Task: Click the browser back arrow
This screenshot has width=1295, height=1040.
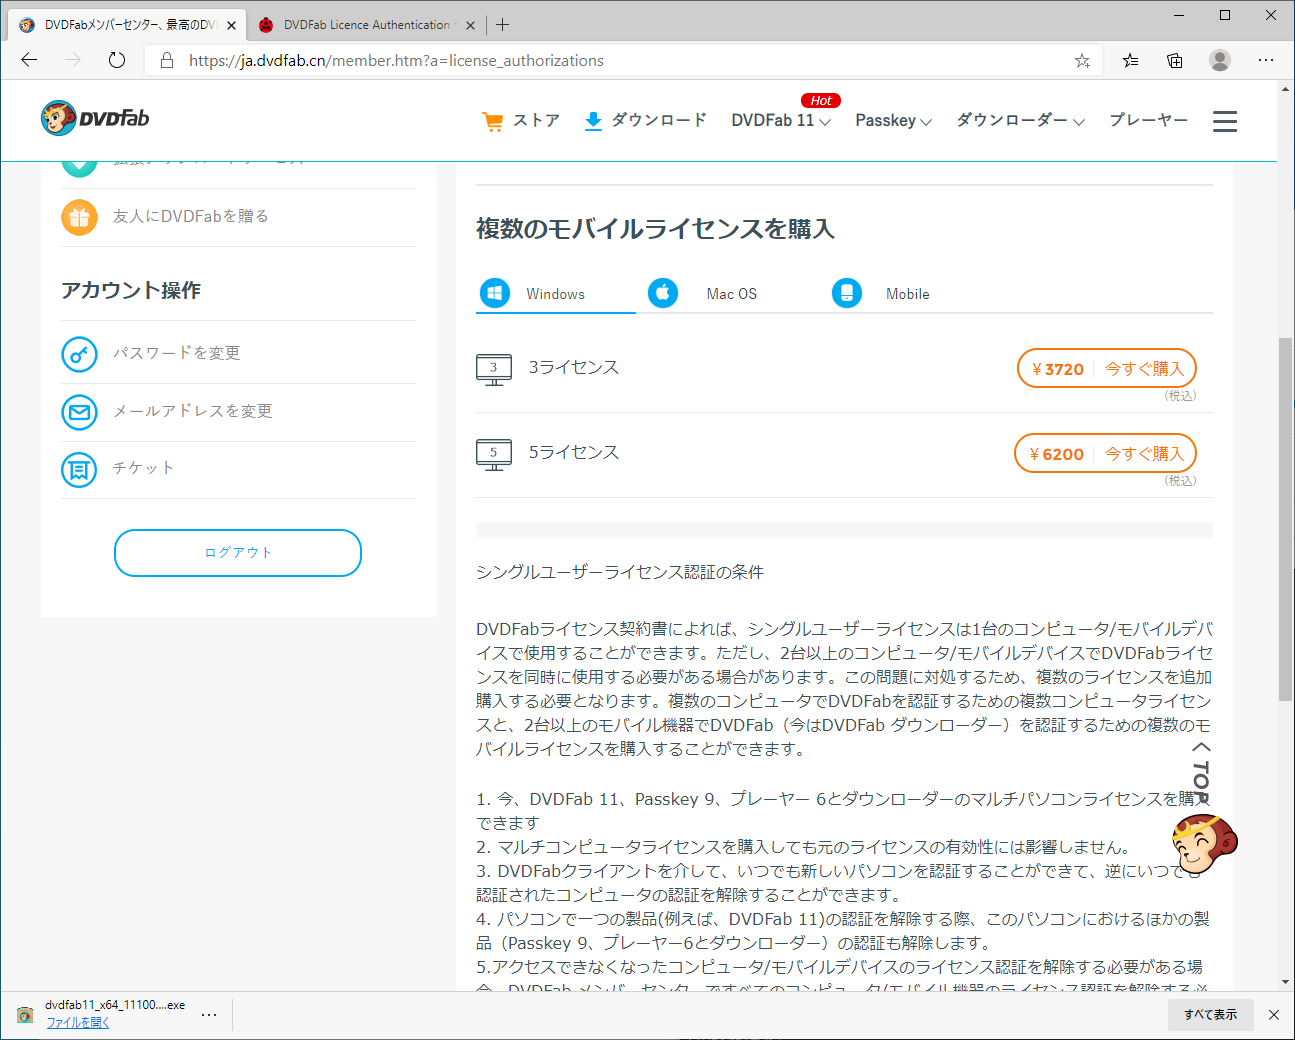Action: tap(29, 60)
